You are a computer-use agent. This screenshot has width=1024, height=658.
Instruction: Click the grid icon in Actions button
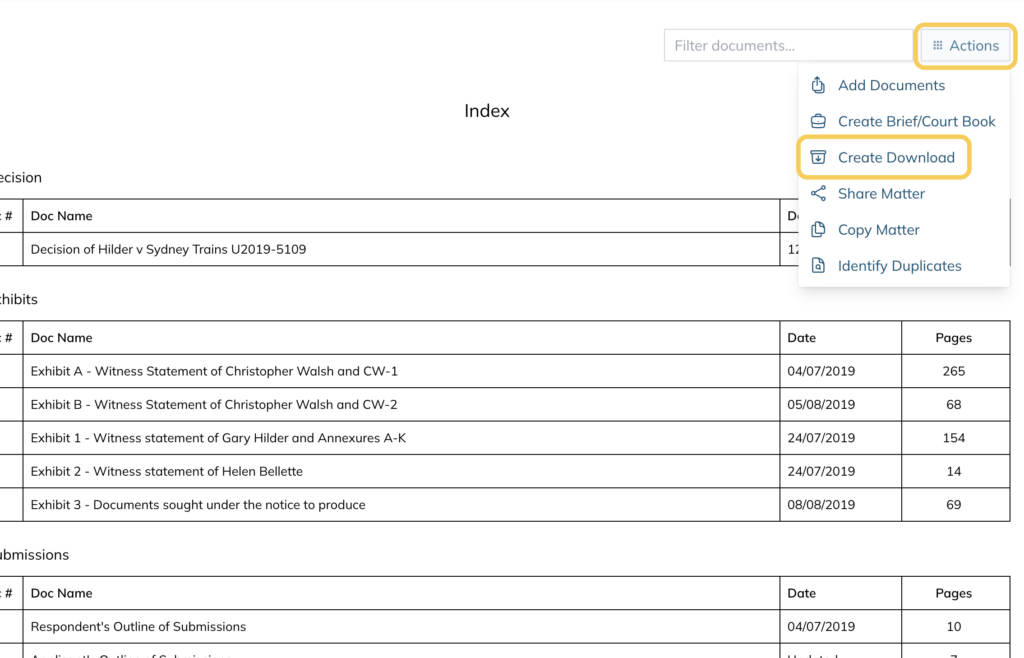938,46
